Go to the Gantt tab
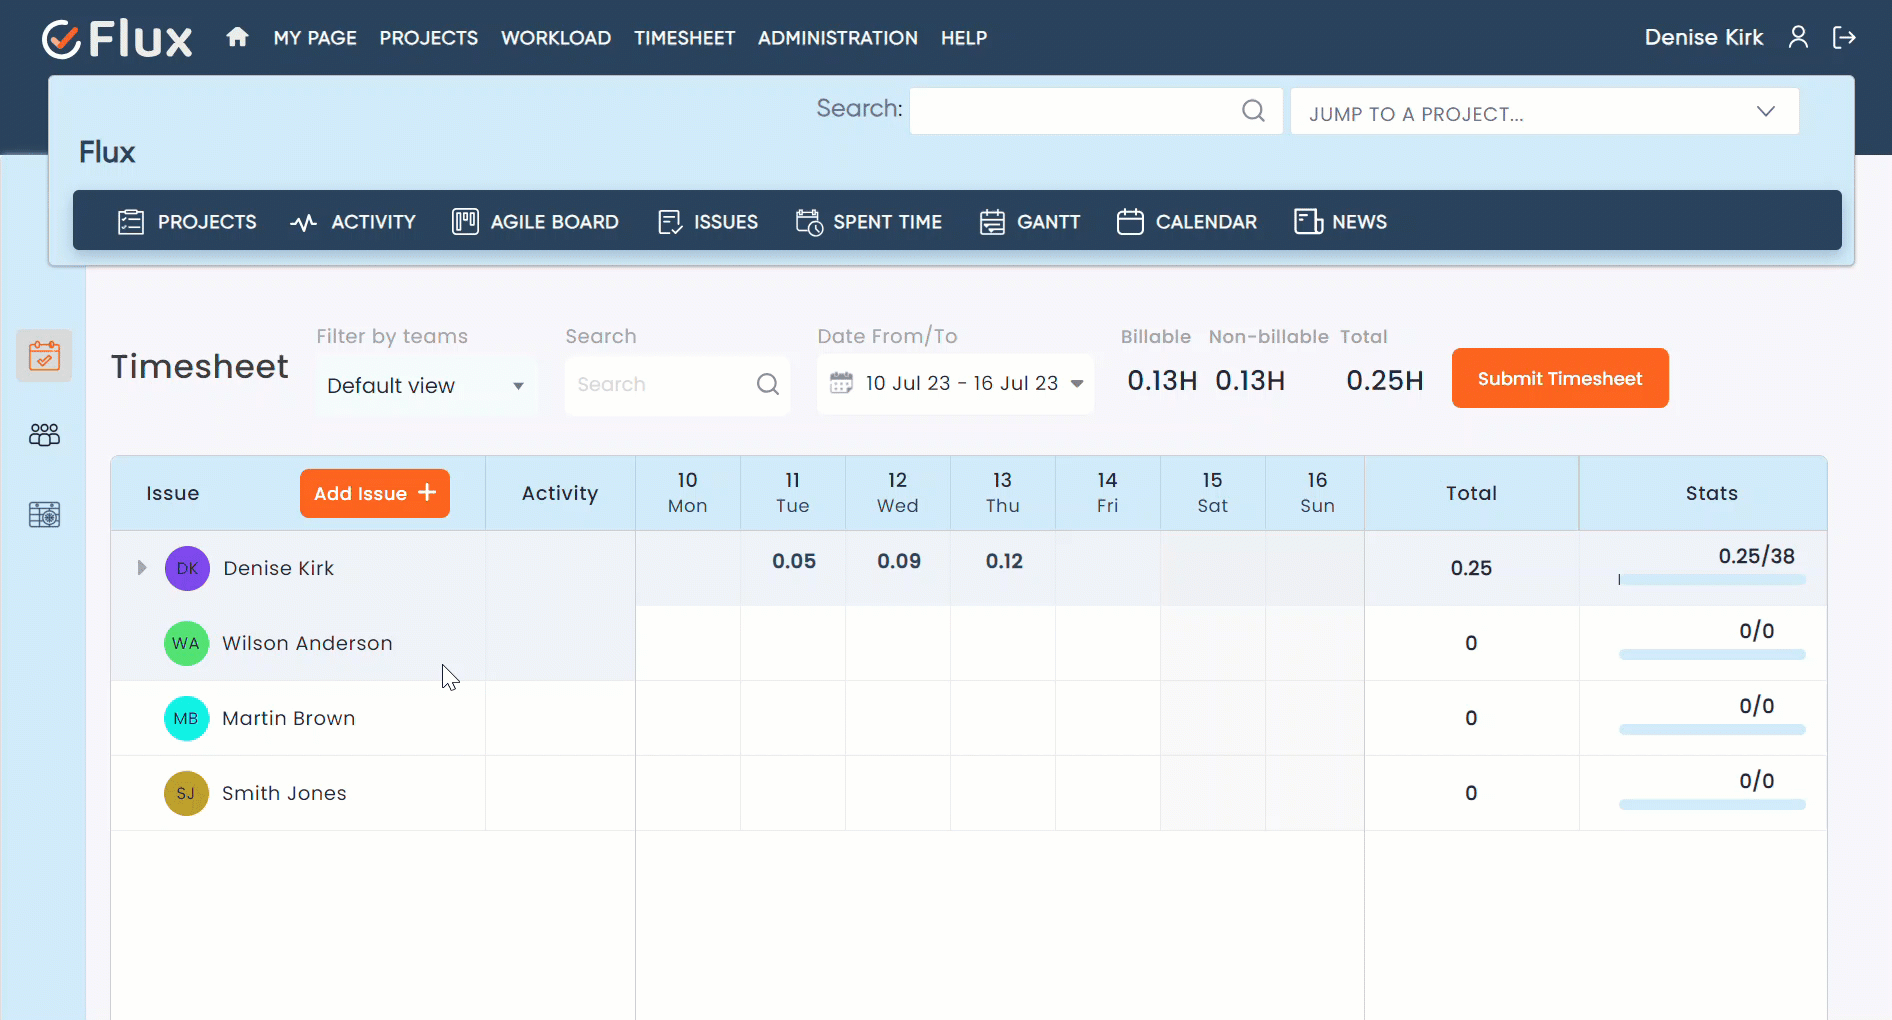1892x1020 pixels. (1030, 222)
